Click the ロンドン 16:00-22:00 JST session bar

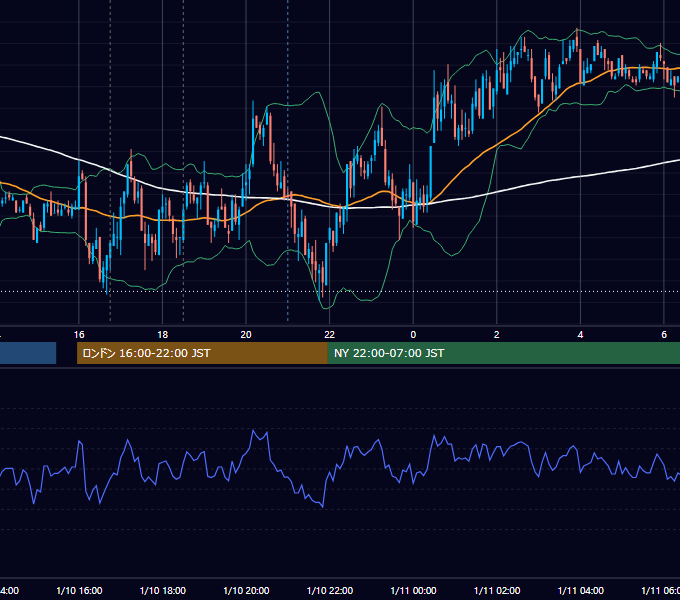pos(202,353)
